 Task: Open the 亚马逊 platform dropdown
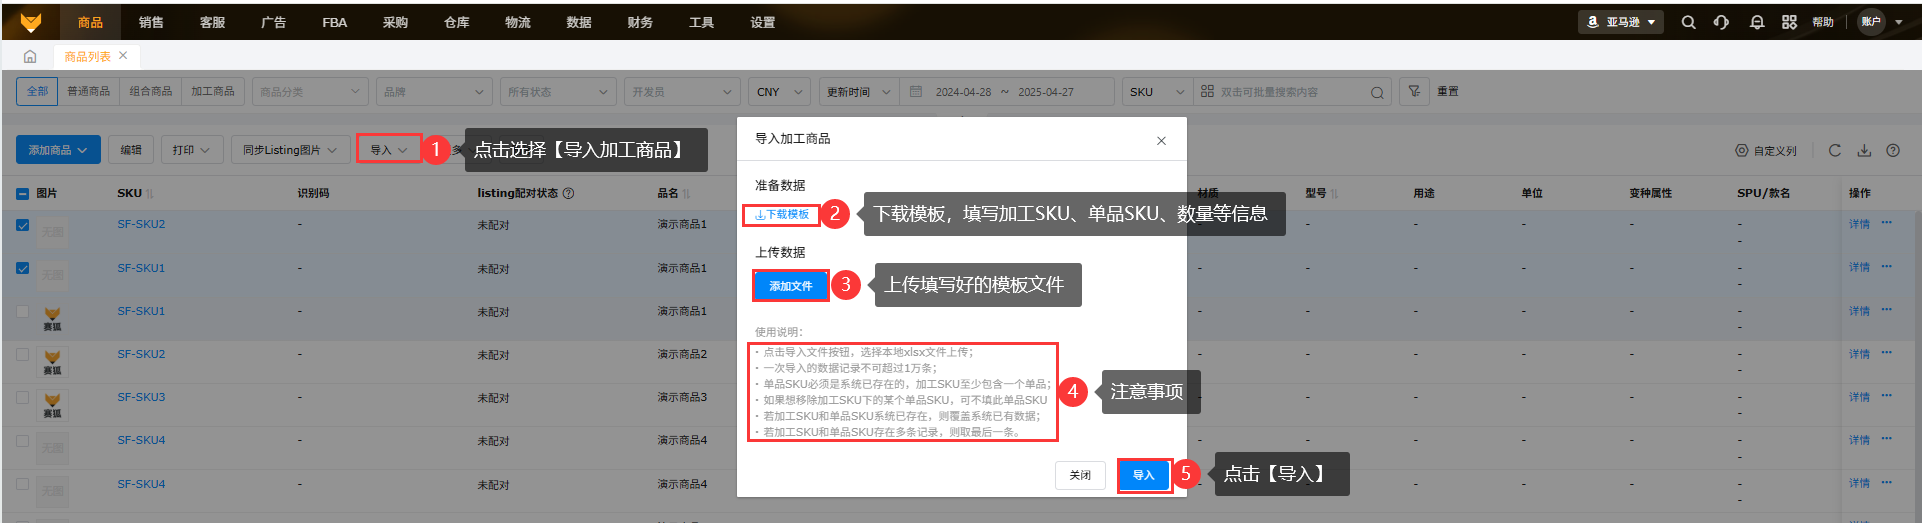[1621, 22]
